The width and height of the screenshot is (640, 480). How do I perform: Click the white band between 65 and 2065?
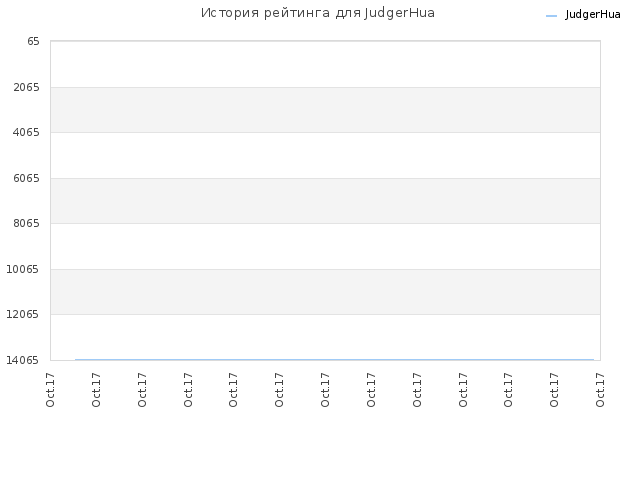coord(325,64)
